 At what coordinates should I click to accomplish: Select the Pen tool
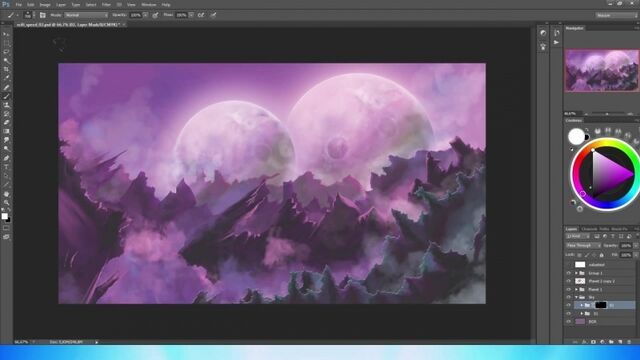click(6, 158)
